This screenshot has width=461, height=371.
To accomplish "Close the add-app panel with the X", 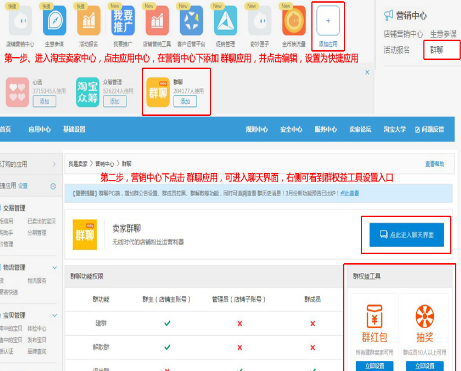I will [x=367, y=72].
